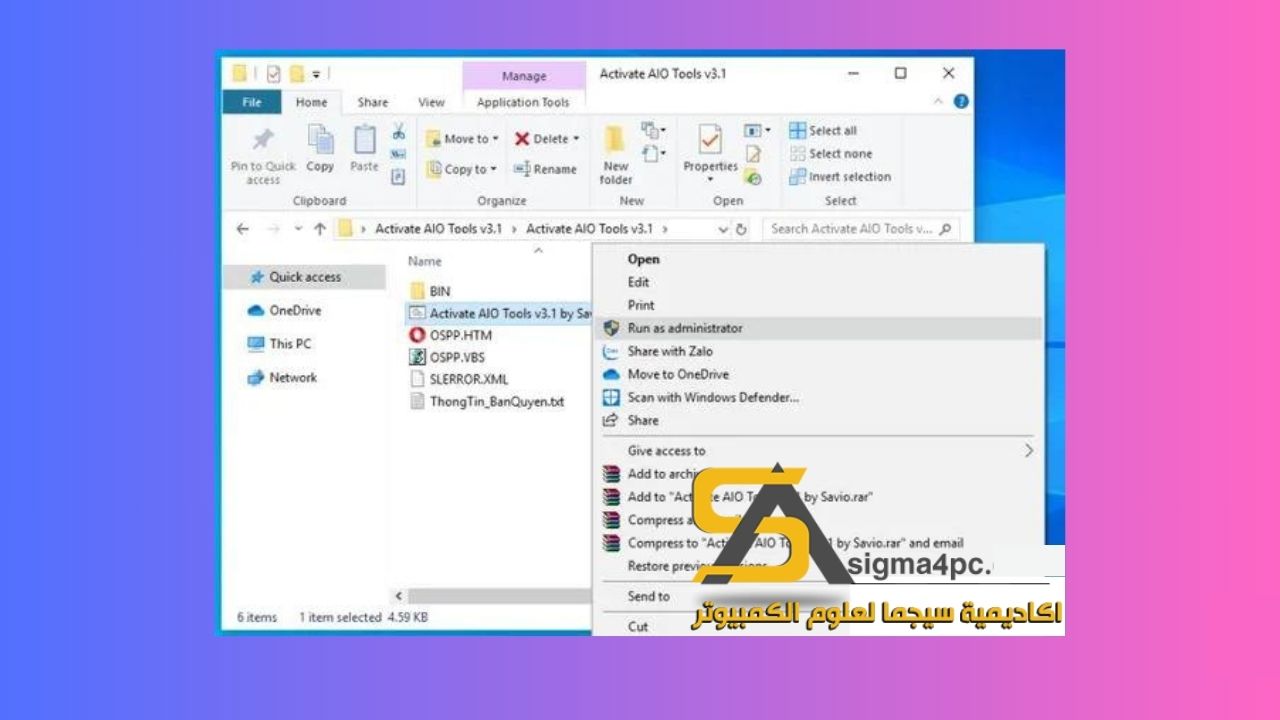Choose Open from context menu

pos(818,259)
